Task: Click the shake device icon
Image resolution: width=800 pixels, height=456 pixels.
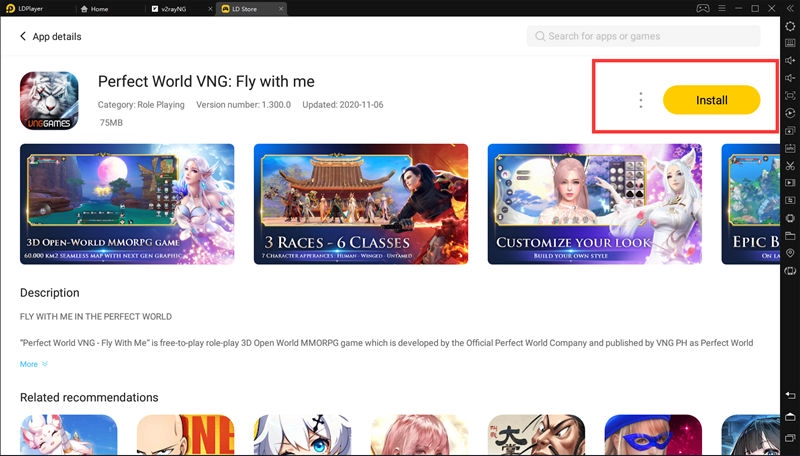Action: click(790, 270)
